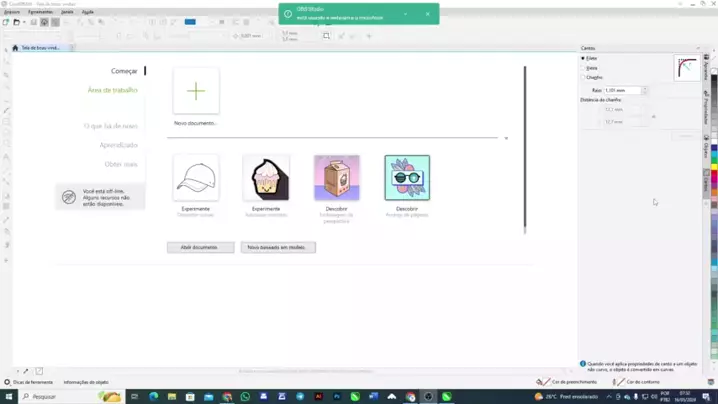Select the Filete corner radio button
Viewport: 718px width, 404px height.
pyautogui.click(x=583, y=58)
